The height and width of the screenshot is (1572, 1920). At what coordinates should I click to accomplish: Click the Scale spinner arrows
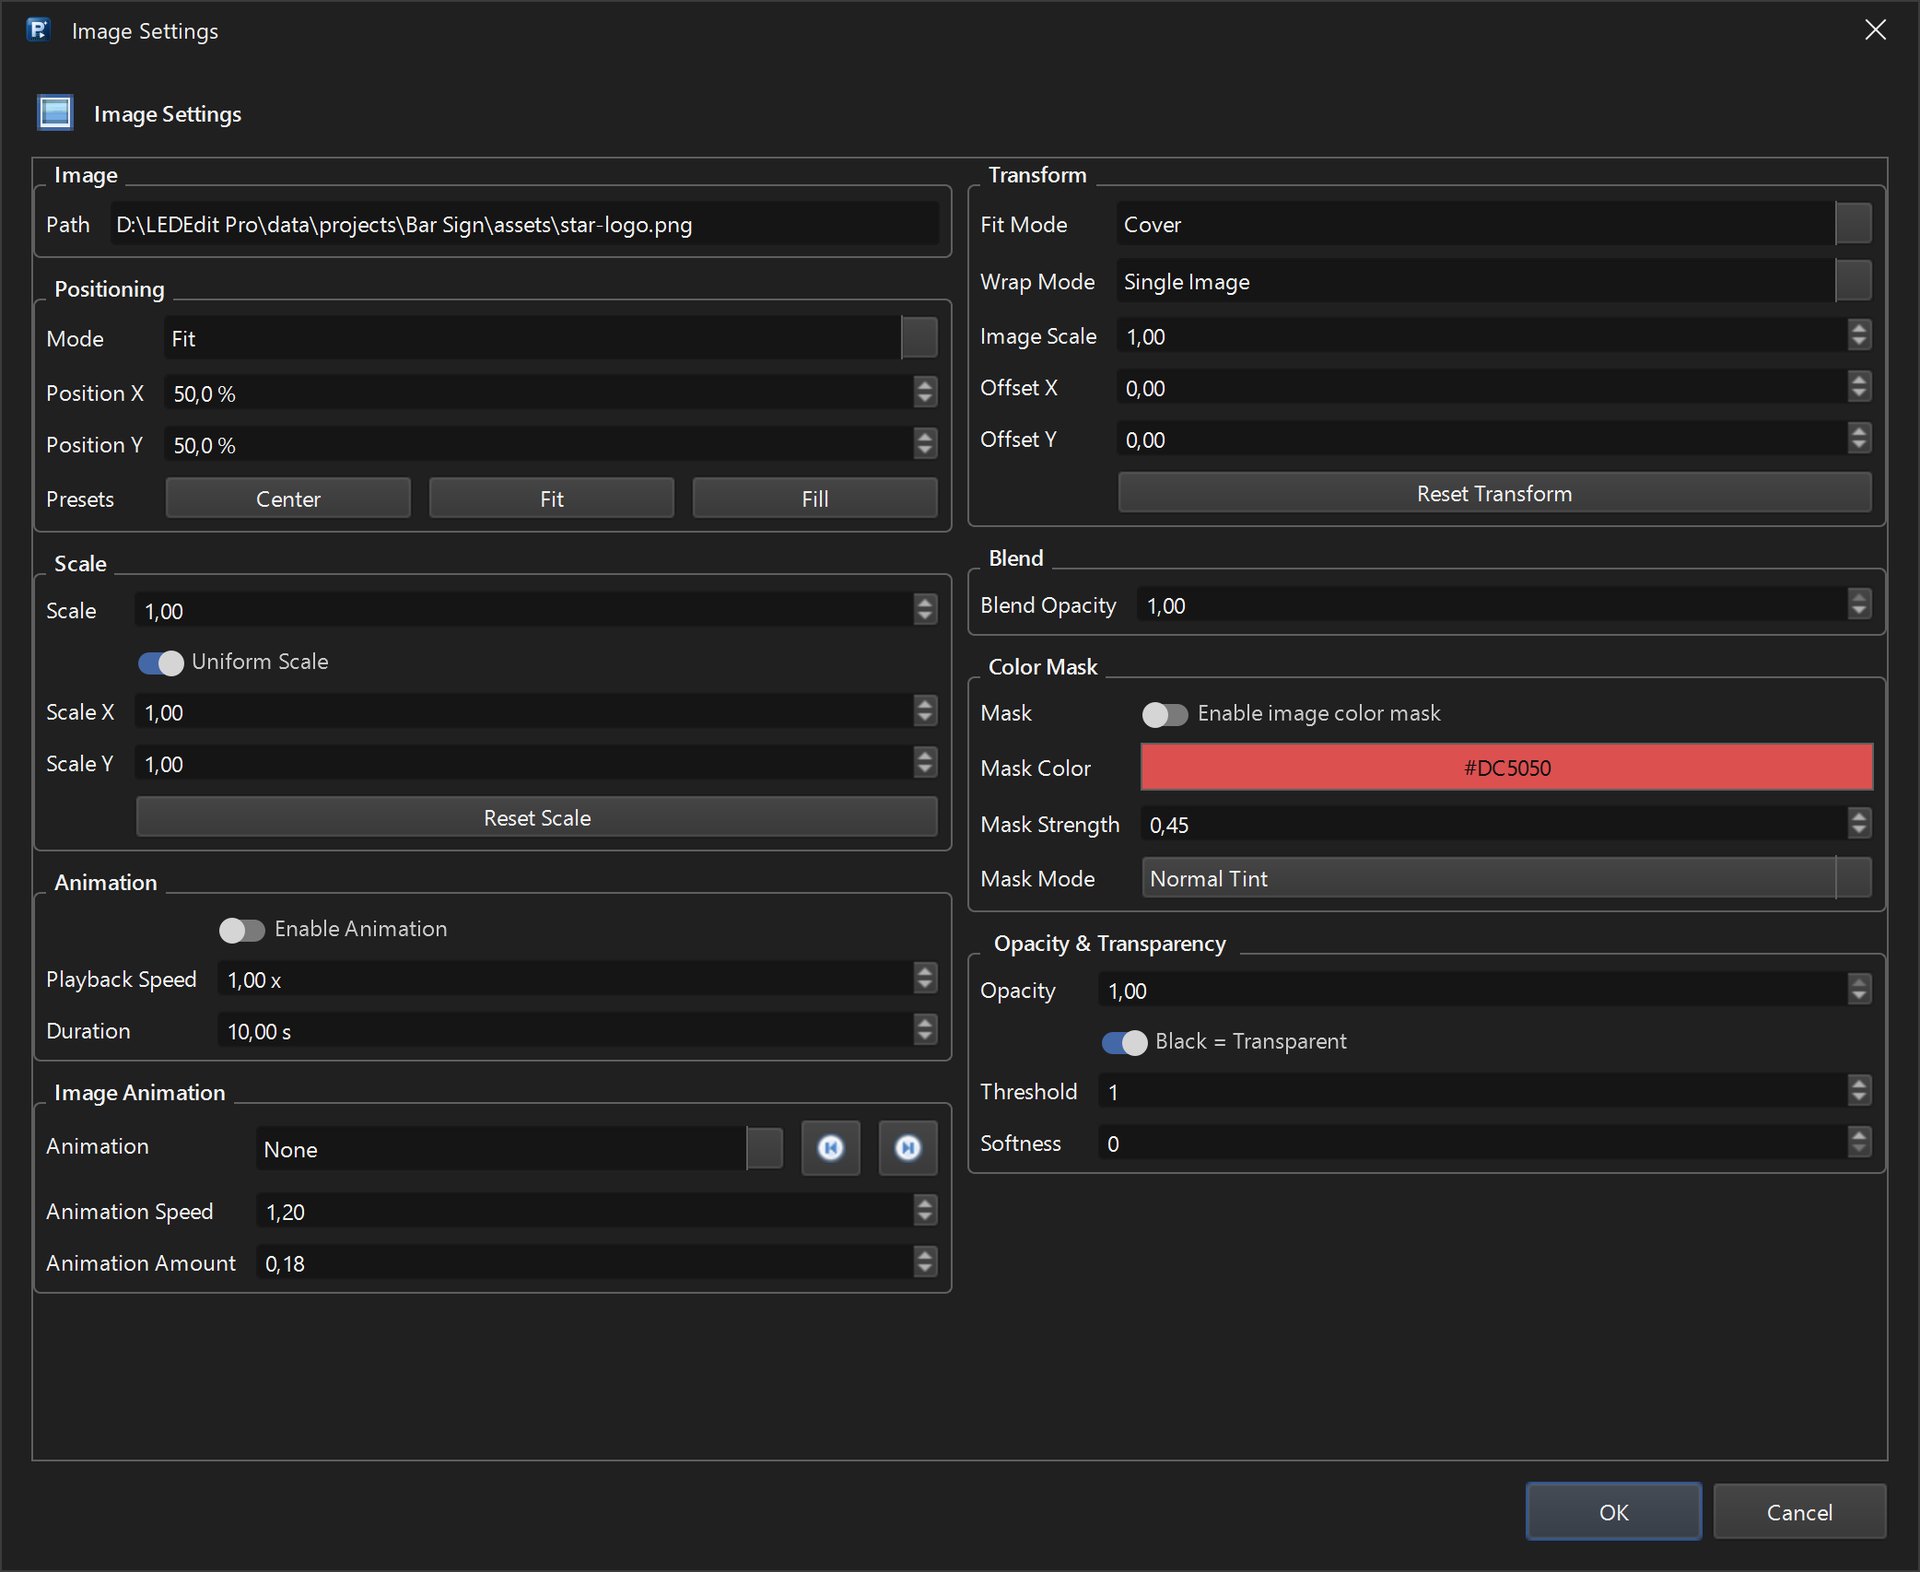coord(925,610)
